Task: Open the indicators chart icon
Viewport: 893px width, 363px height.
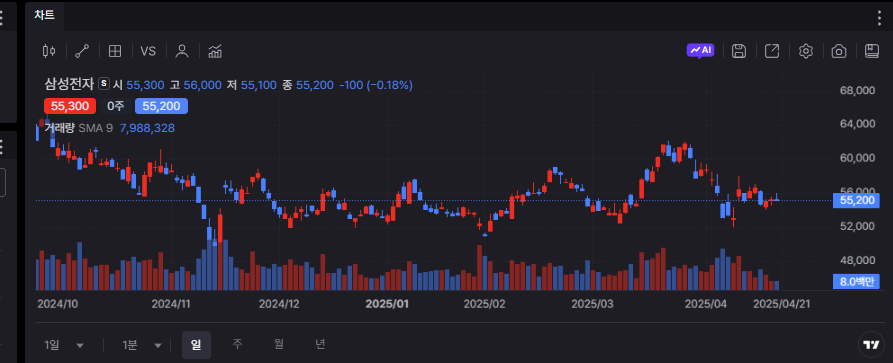Action: coord(215,51)
